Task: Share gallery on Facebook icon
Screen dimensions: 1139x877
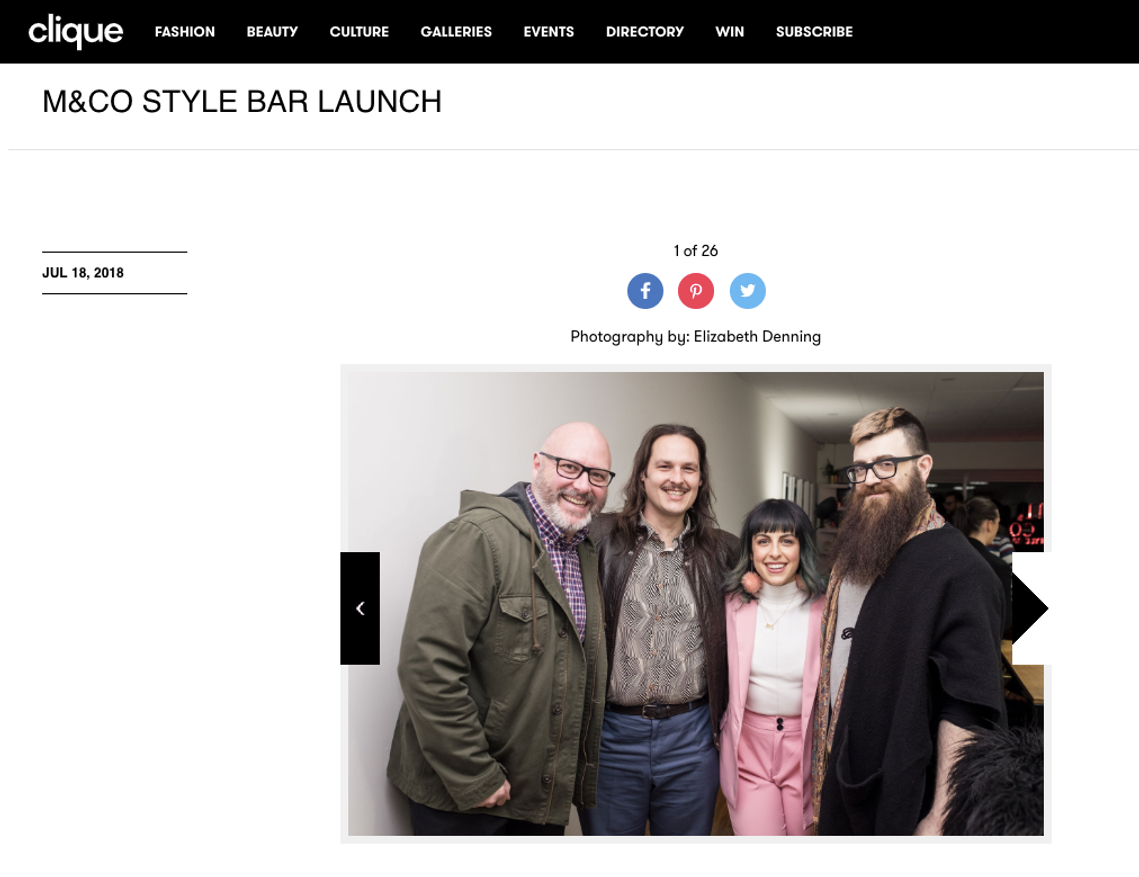Action: [645, 291]
